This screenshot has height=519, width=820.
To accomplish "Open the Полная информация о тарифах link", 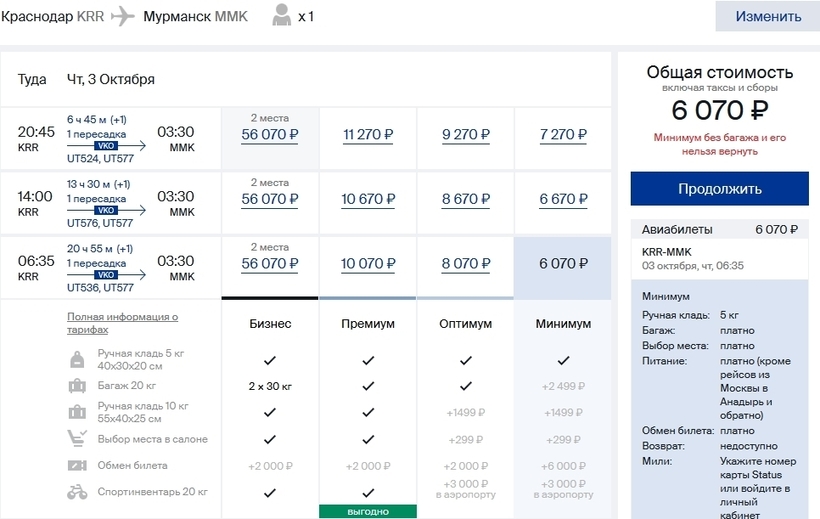I will point(122,323).
